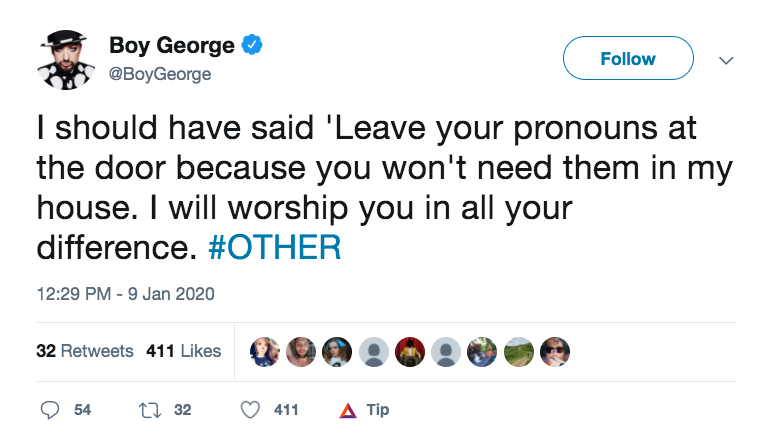Open the tweet options chevron menu
The height and width of the screenshot is (447, 770).
(727, 60)
